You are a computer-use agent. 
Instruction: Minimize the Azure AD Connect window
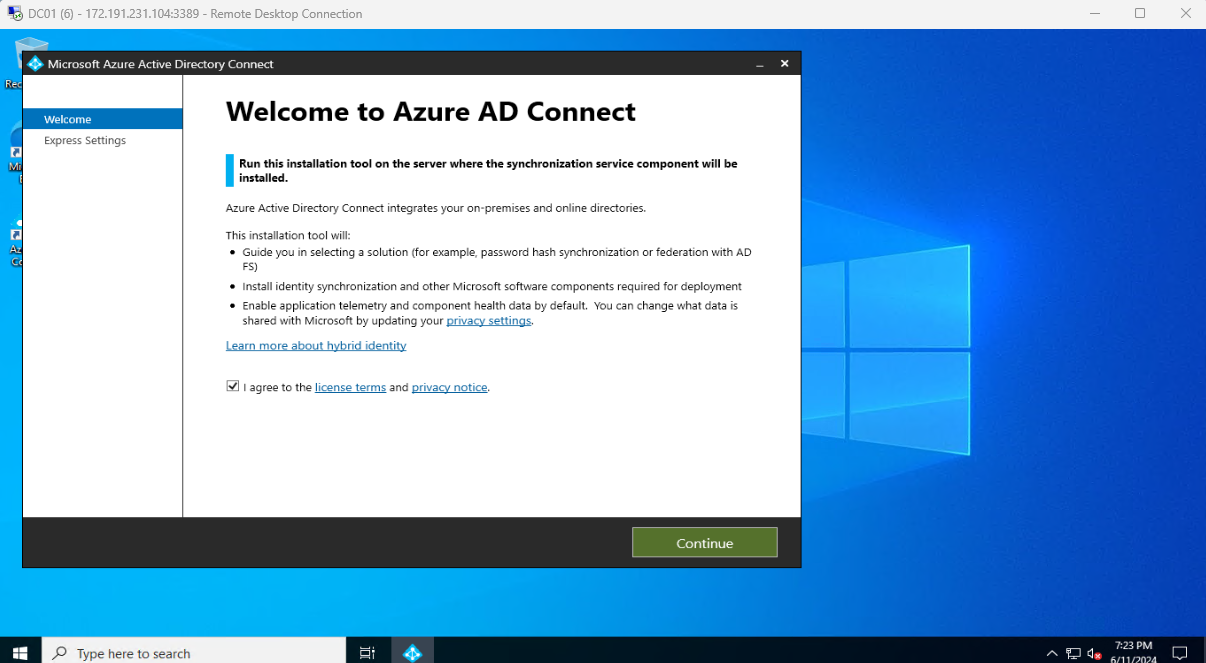click(760, 64)
